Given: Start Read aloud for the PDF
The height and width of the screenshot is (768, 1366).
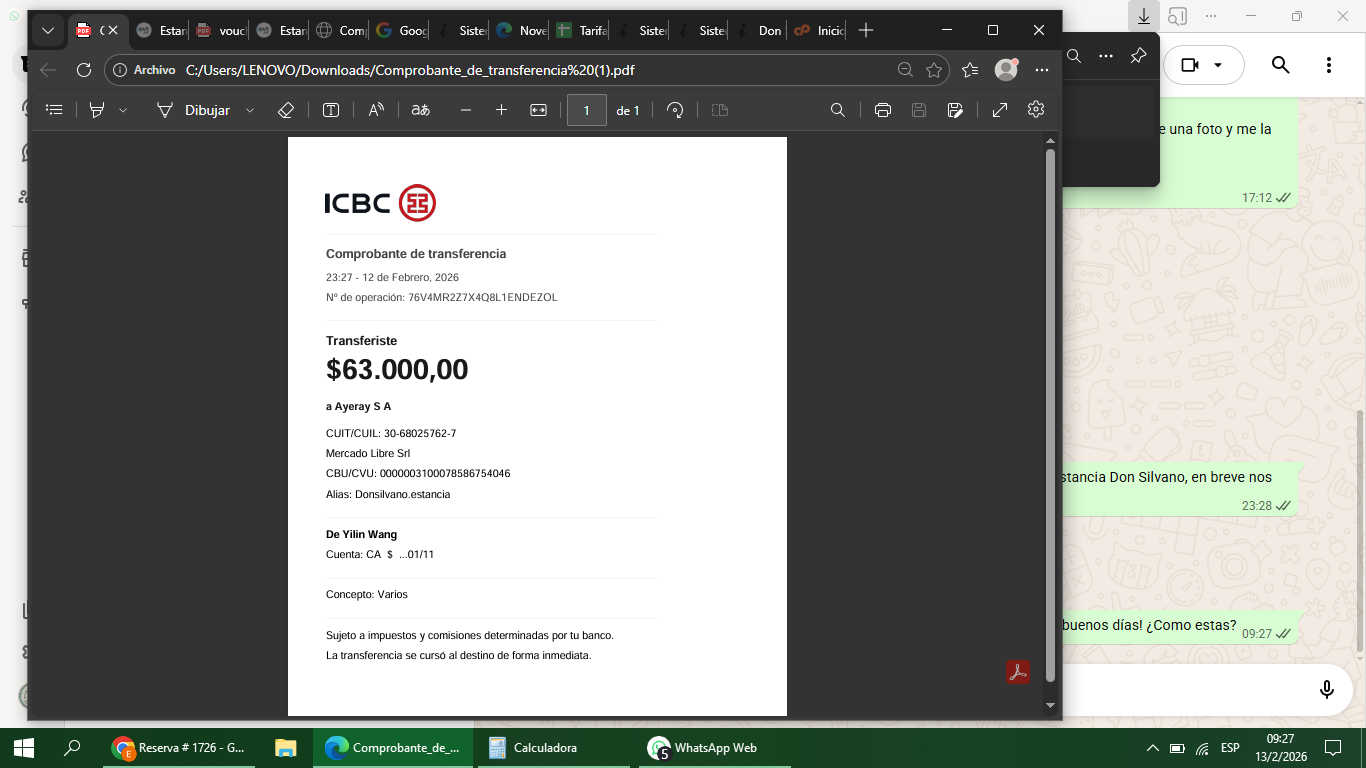Looking at the screenshot, I should (x=376, y=110).
